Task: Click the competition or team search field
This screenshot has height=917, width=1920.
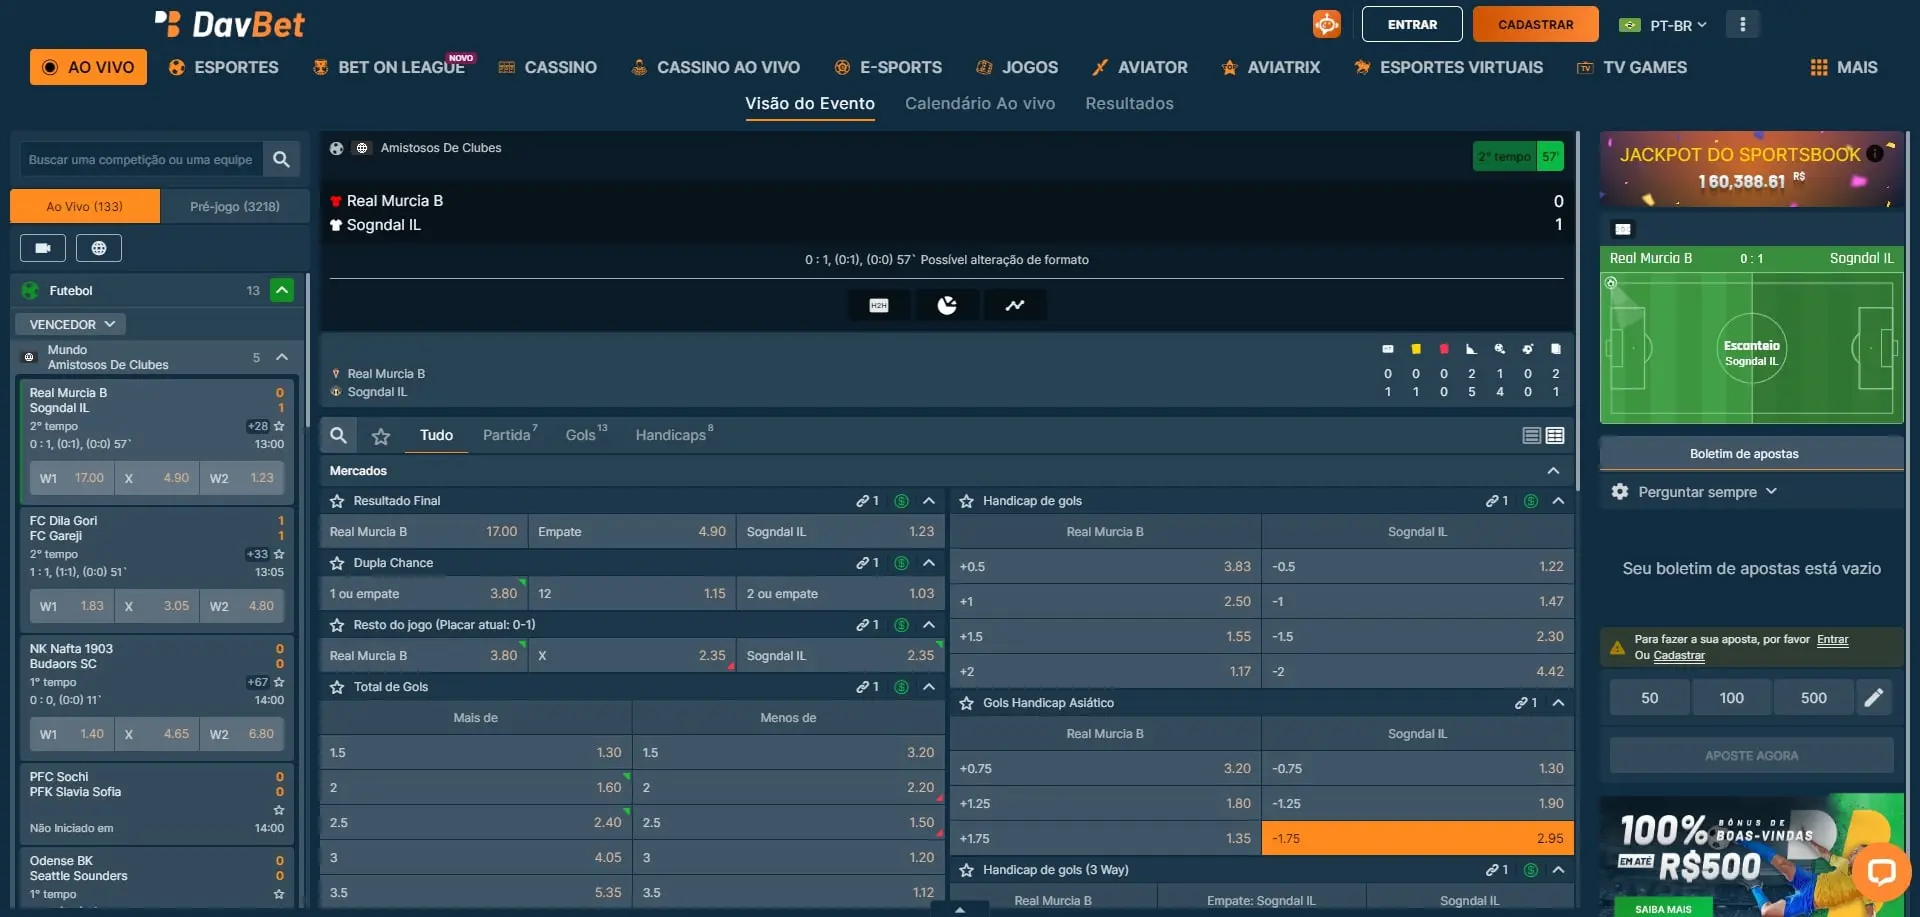Action: [x=140, y=159]
